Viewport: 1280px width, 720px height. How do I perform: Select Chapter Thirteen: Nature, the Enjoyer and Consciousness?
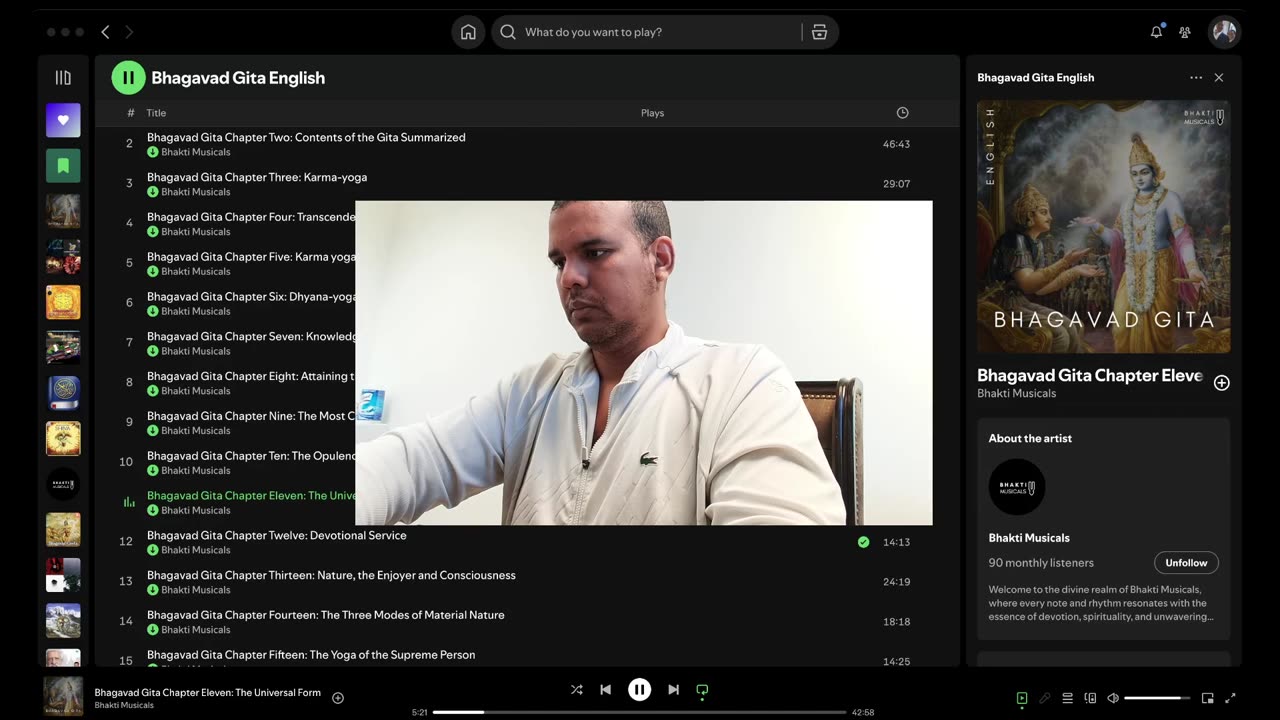click(x=331, y=575)
